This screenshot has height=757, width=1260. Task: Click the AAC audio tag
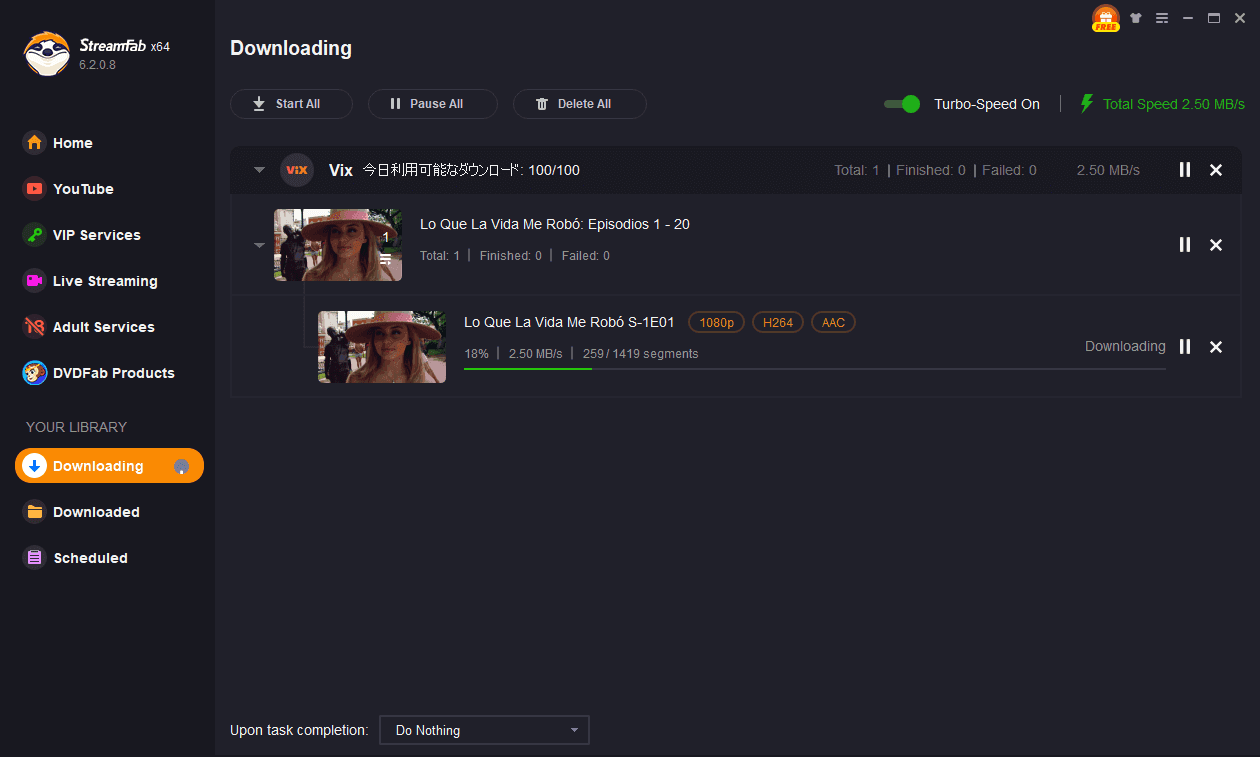click(x=833, y=322)
